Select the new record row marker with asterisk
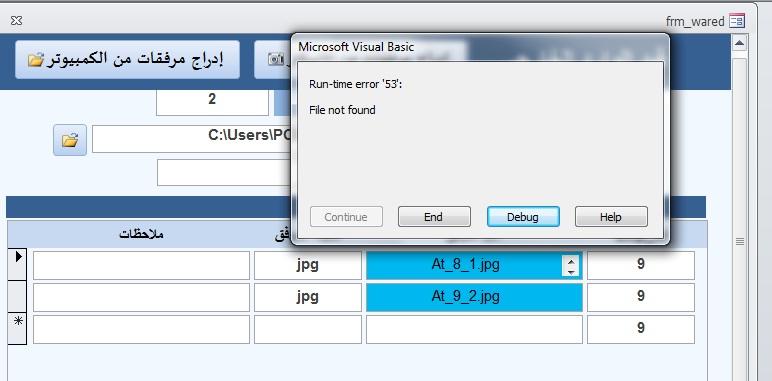 point(18,329)
